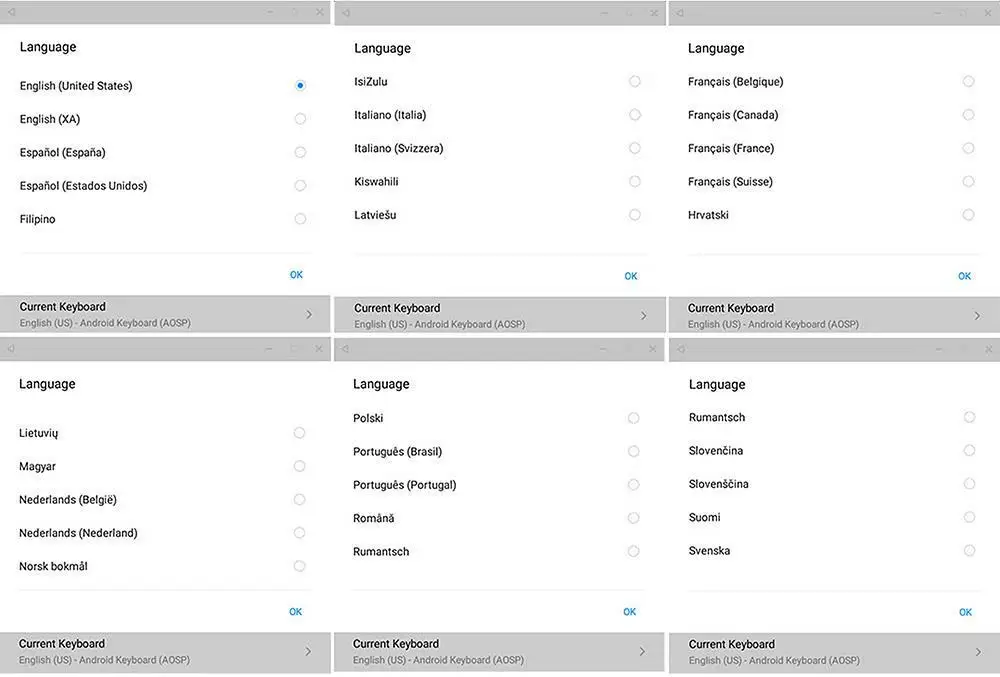Click back arrow in window listing Filipino
Image resolution: width=1000 pixels, height=677 pixels.
pos(11,12)
